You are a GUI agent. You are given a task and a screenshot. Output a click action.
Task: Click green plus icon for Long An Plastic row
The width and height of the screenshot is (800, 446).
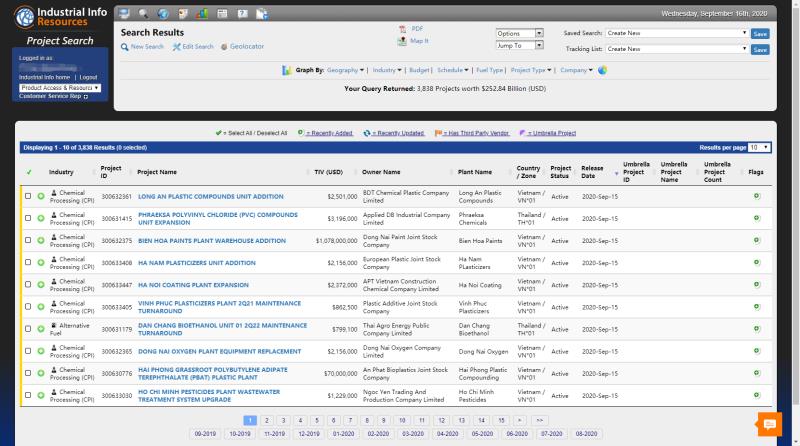click(41, 196)
